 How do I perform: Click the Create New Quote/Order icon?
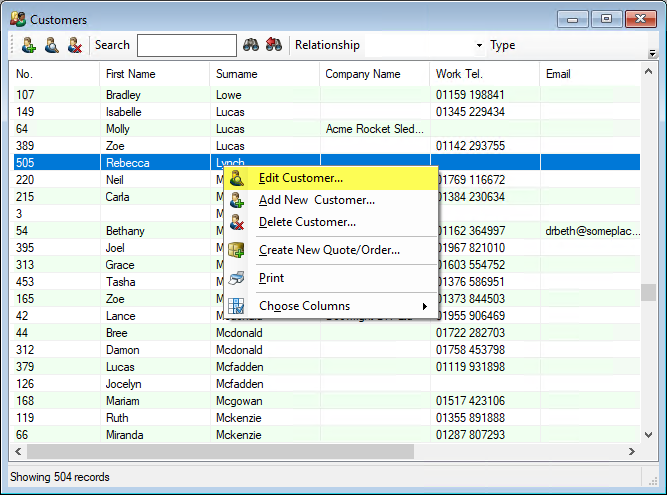pos(236,250)
